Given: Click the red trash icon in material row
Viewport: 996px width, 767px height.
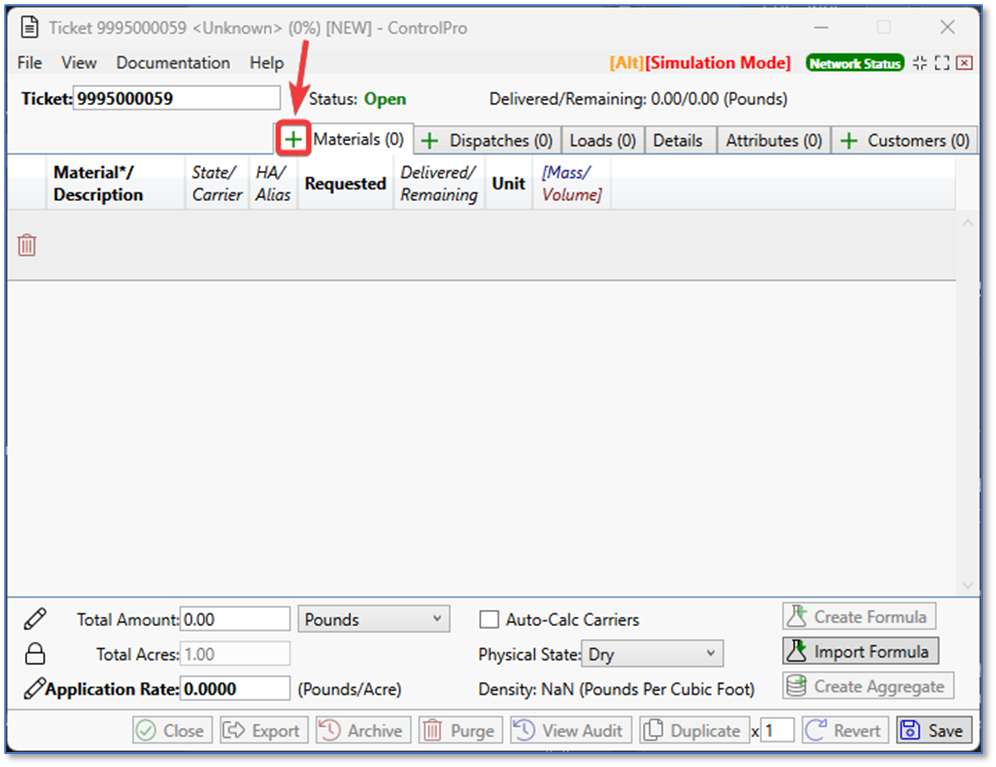Looking at the screenshot, I should click(x=27, y=245).
